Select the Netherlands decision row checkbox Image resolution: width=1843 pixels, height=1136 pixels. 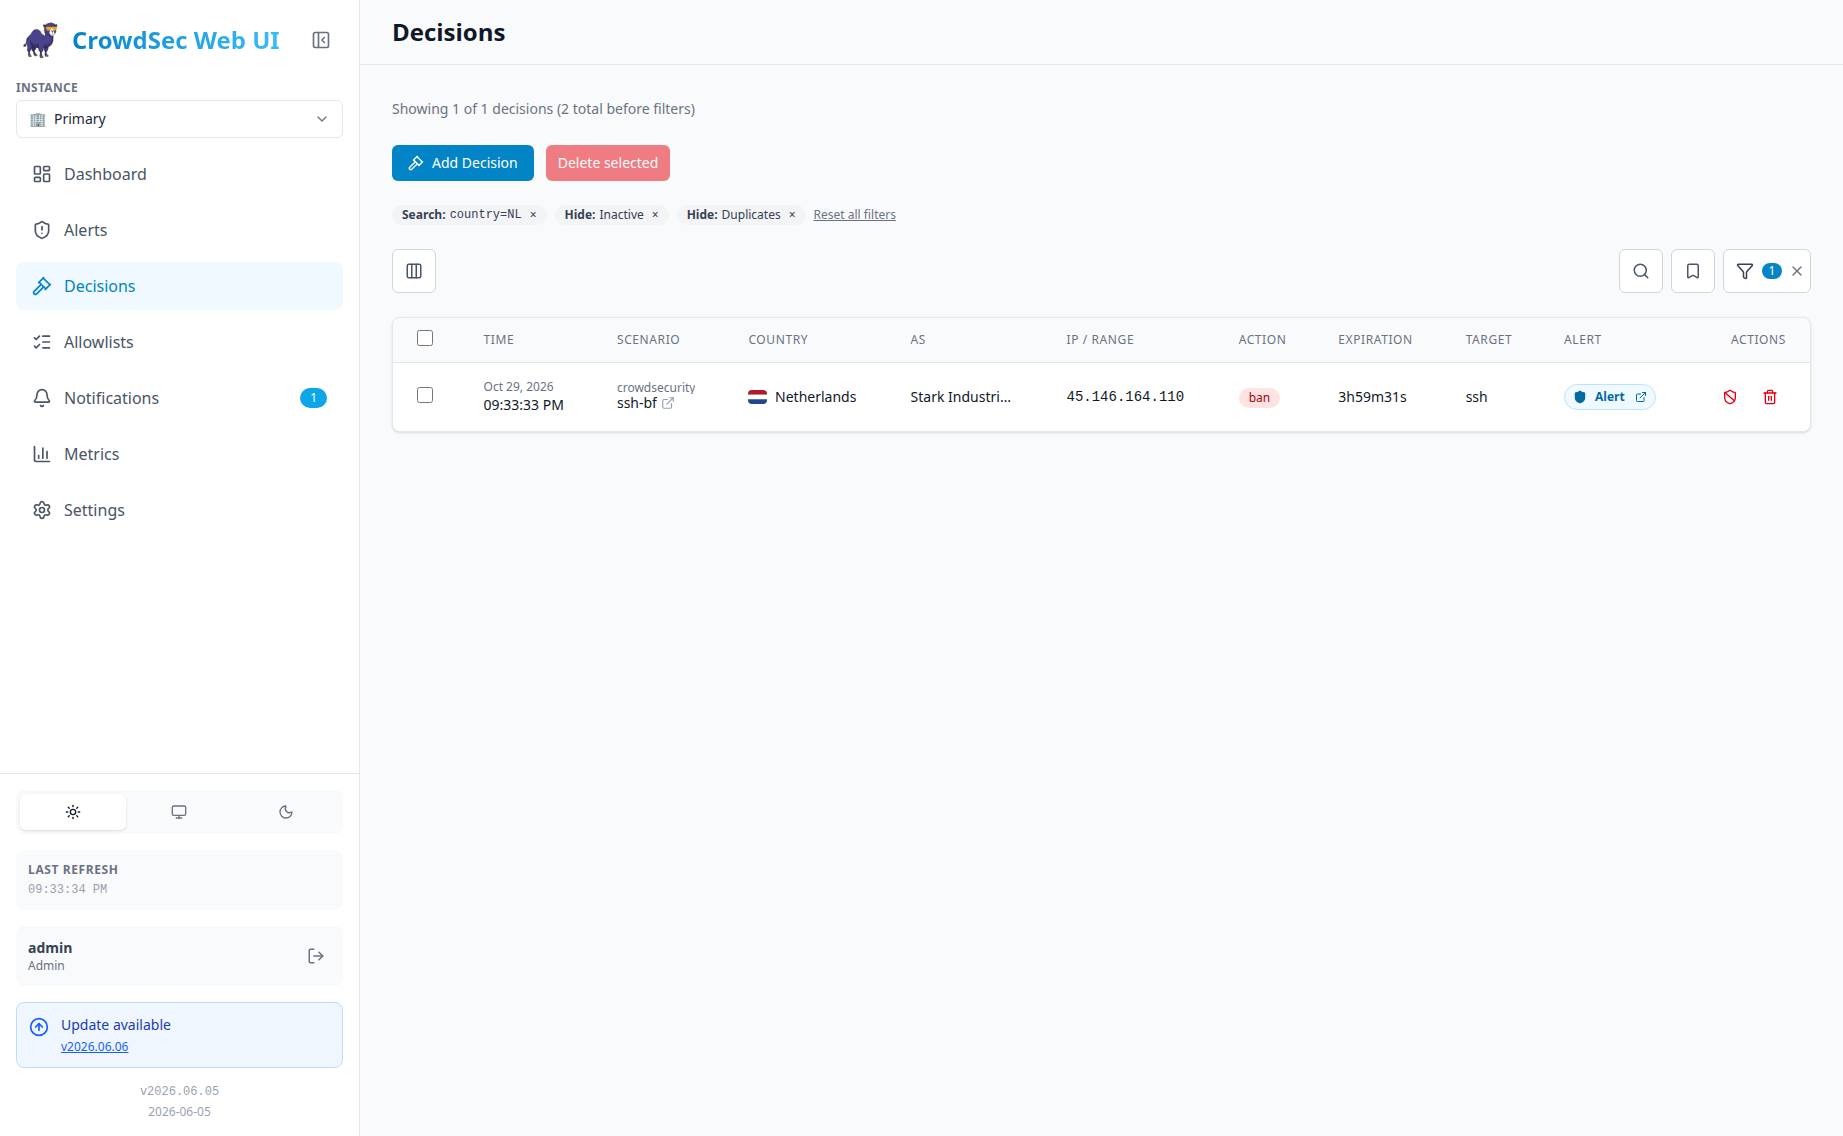(x=425, y=395)
